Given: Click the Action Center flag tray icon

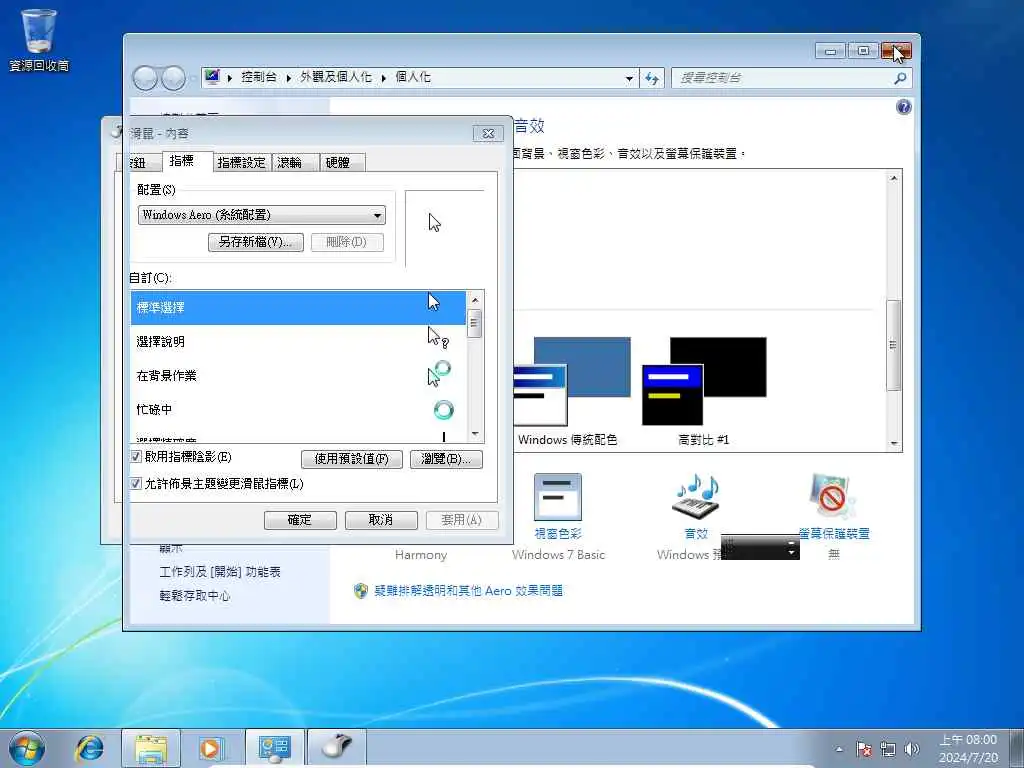Looking at the screenshot, I should pyautogui.click(x=864, y=749).
